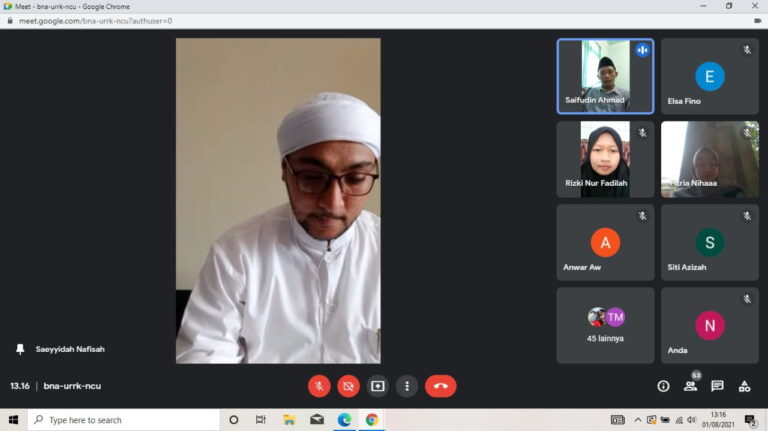Click the muted mic icon on Elsa Fino tile
768x431 pixels.
point(747,50)
